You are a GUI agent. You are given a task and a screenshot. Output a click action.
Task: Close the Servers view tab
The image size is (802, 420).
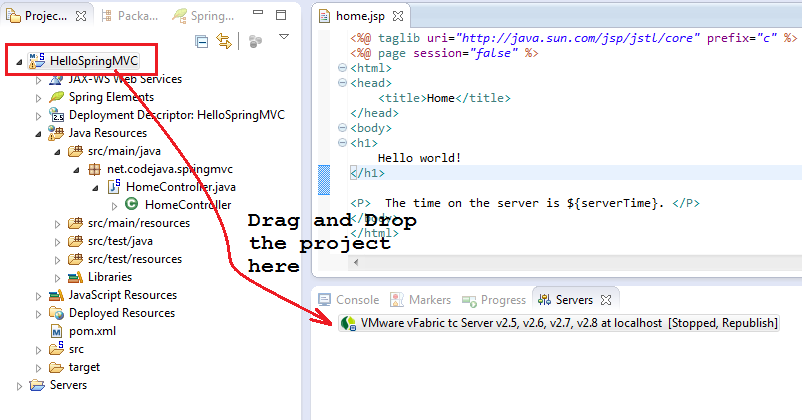(x=606, y=300)
